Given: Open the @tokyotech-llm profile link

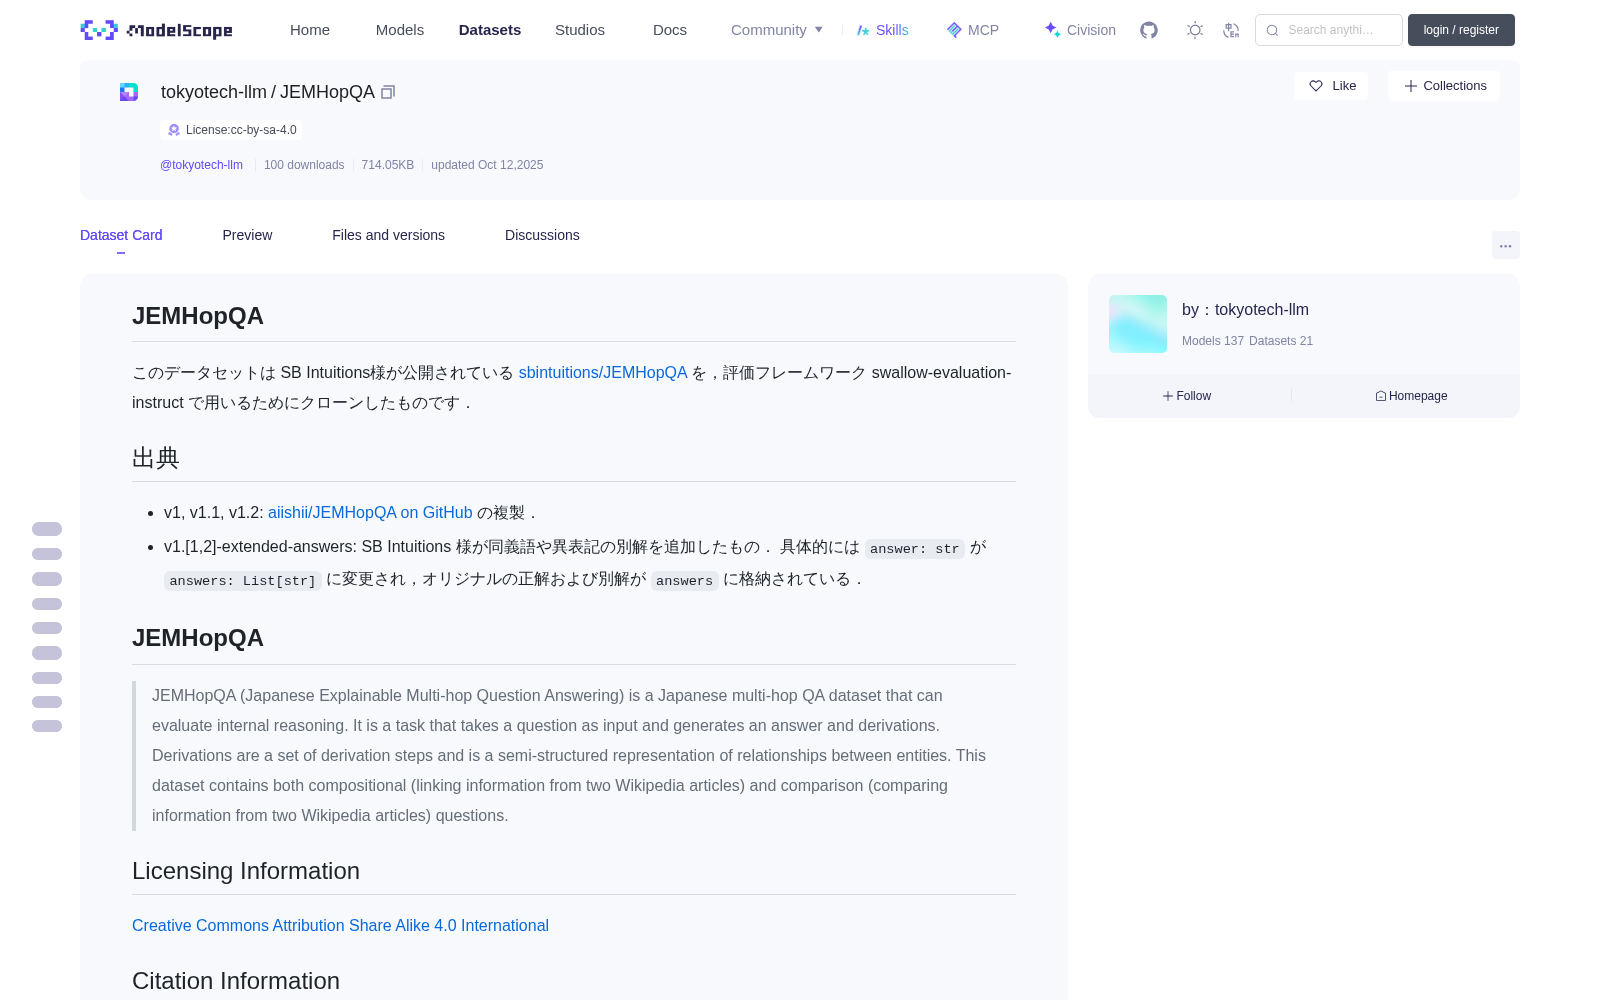Looking at the screenshot, I should pos(201,165).
